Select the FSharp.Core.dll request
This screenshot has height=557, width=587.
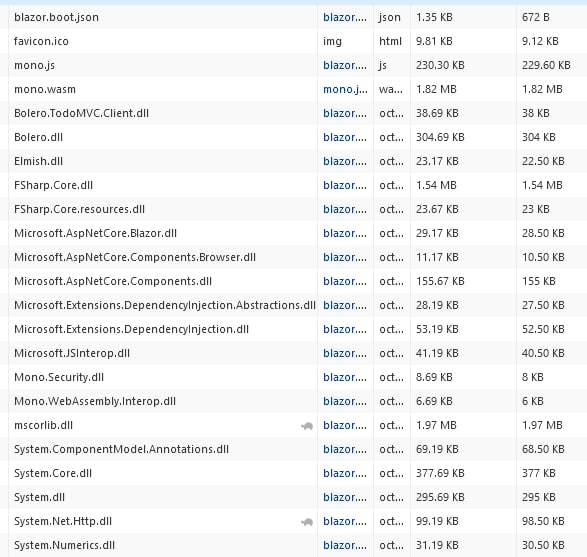[54, 185]
